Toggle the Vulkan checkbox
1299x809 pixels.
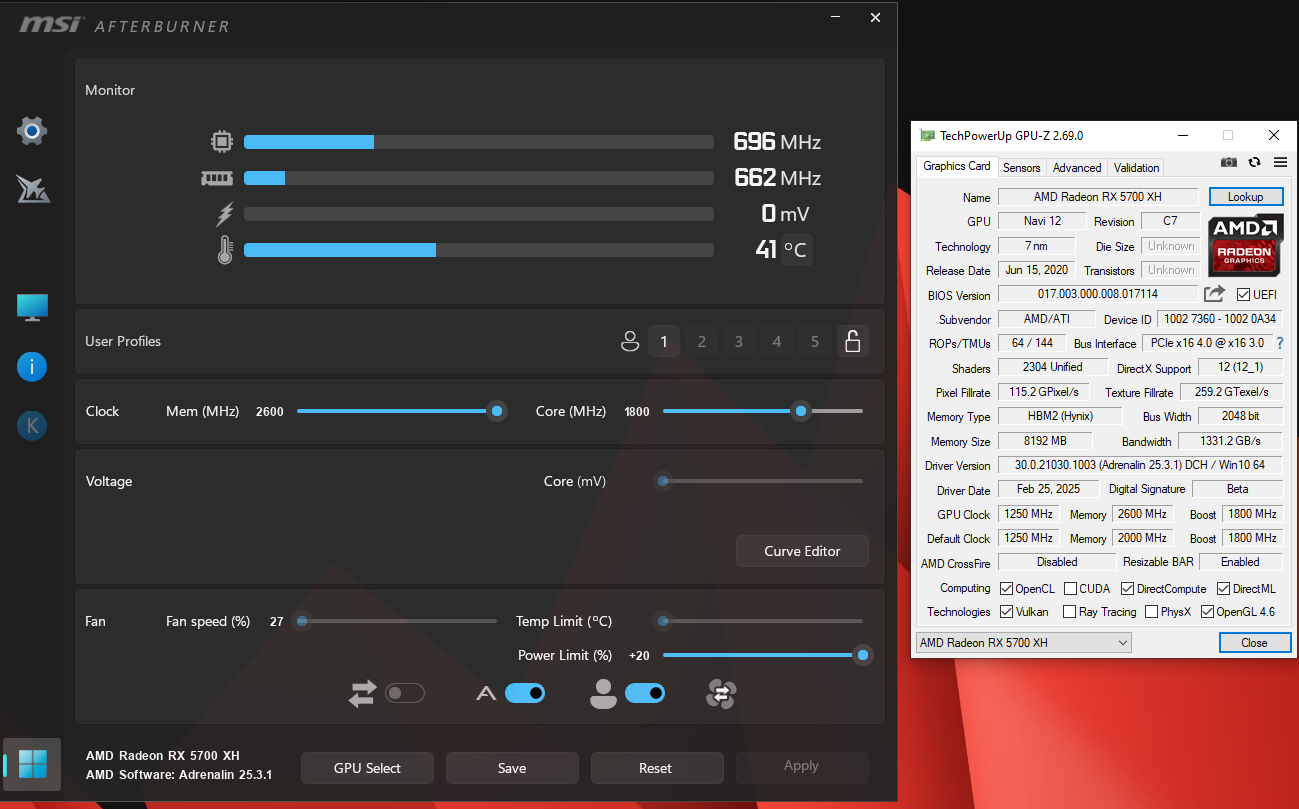pos(1006,612)
